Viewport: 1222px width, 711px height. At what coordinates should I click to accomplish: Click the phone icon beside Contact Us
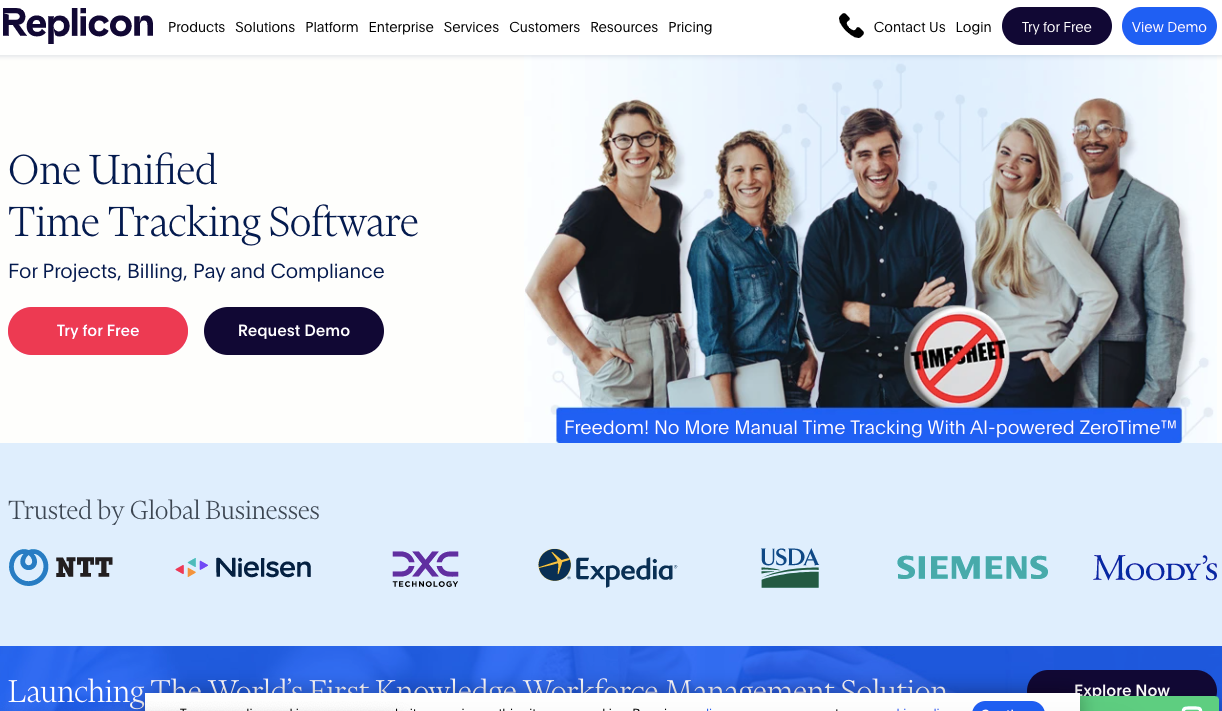click(851, 27)
